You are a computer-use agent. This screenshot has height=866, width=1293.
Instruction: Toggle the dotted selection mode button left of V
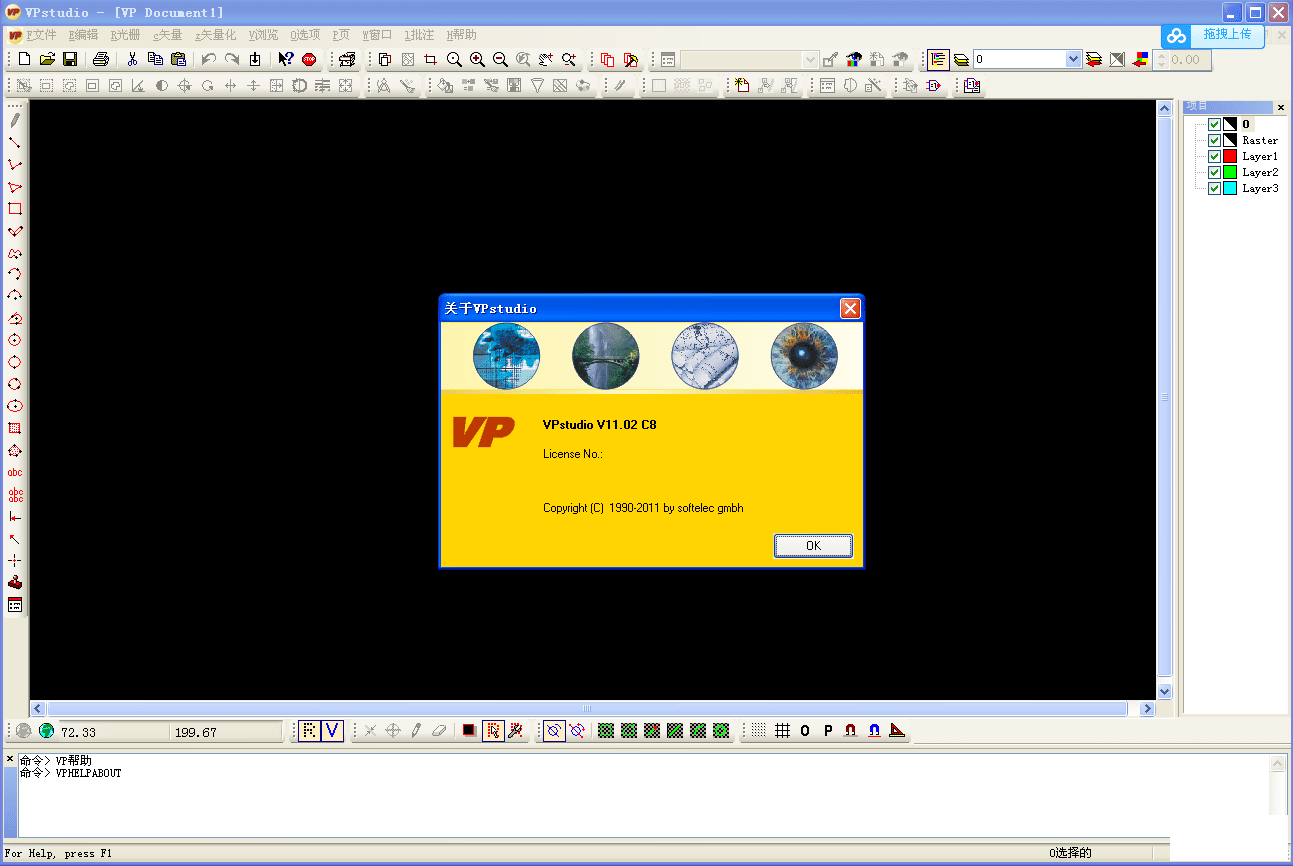tap(310, 731)
